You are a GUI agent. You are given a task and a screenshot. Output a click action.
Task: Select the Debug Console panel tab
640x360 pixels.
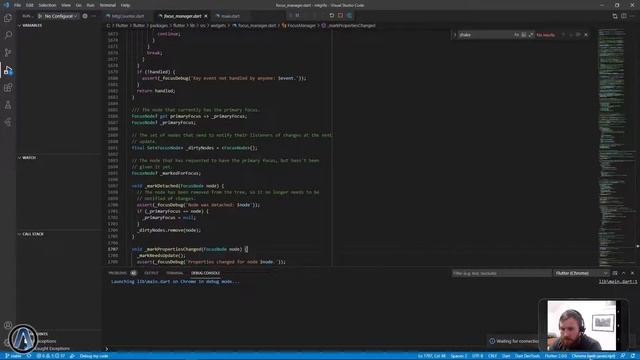pyautogui.click(x=205, y=273)
